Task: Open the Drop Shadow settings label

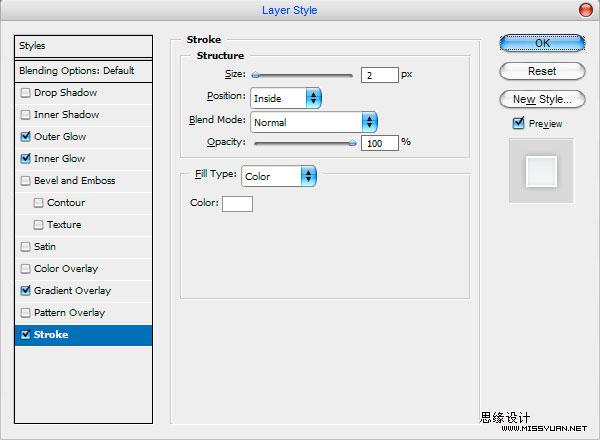Action: [x=65, y=93]
